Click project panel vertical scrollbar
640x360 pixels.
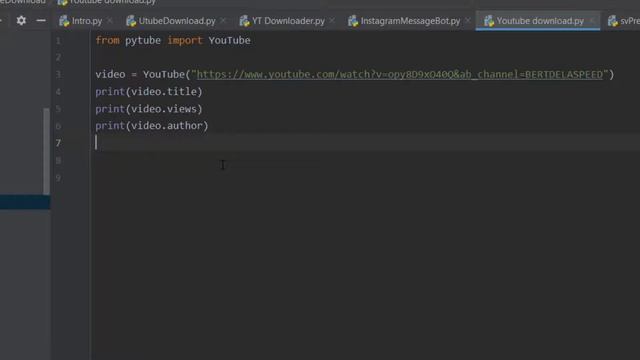pyautogui.click(x=47, y=151)
